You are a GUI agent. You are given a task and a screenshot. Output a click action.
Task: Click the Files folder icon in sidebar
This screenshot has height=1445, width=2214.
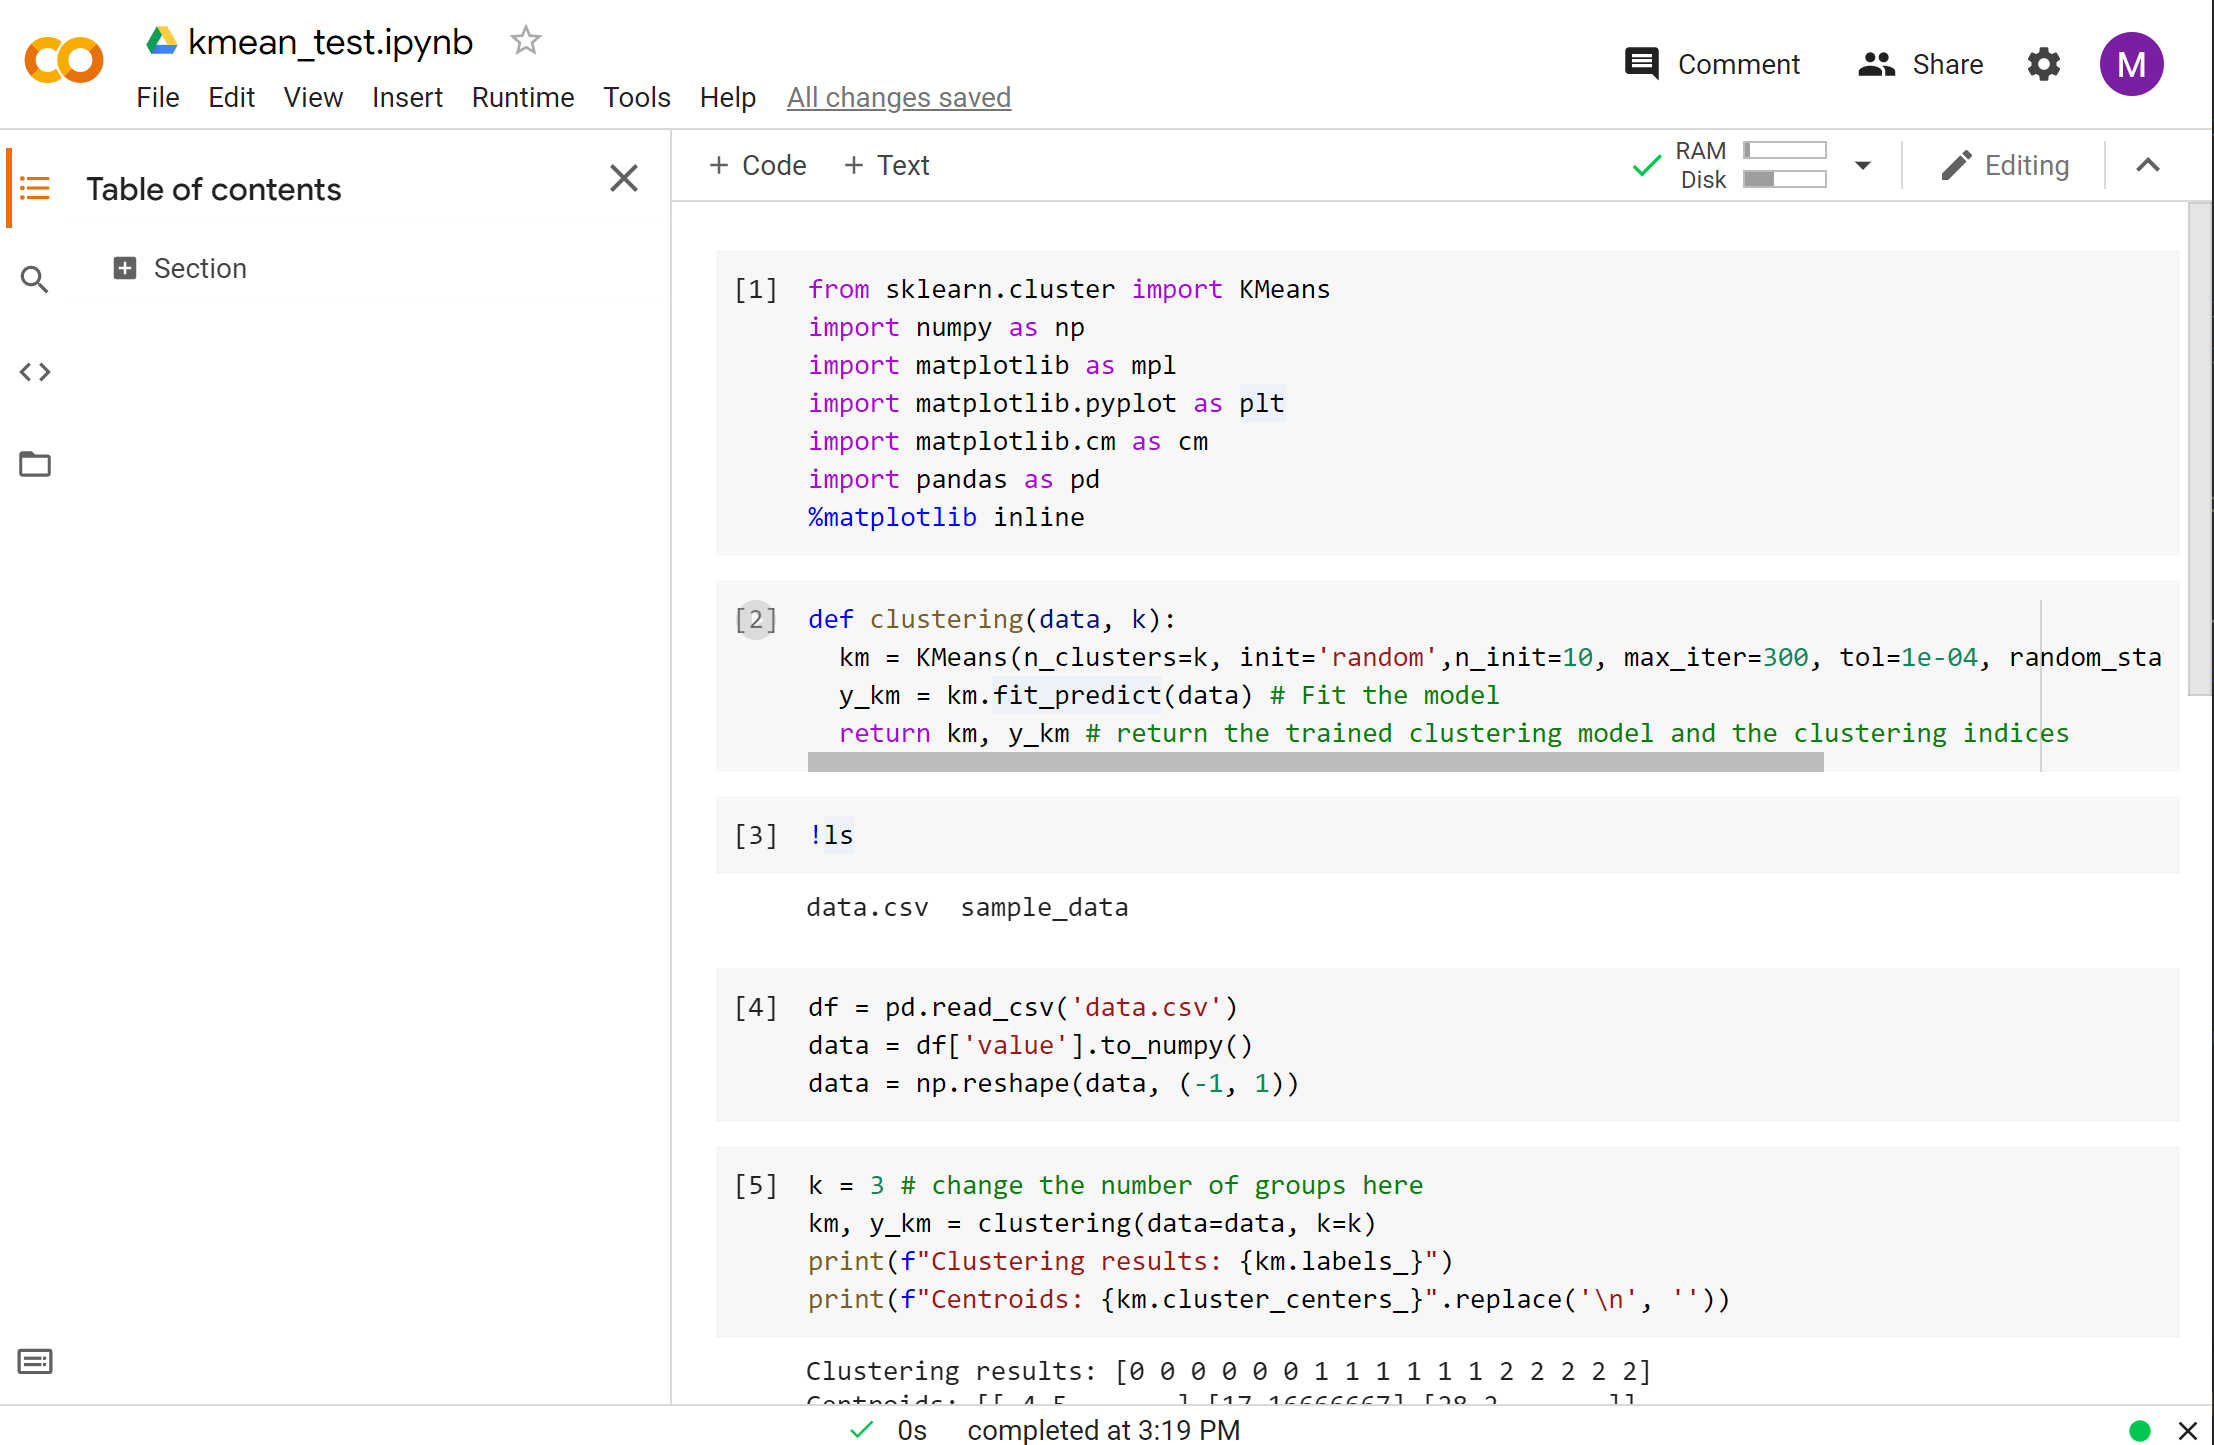tap(36, 465)
